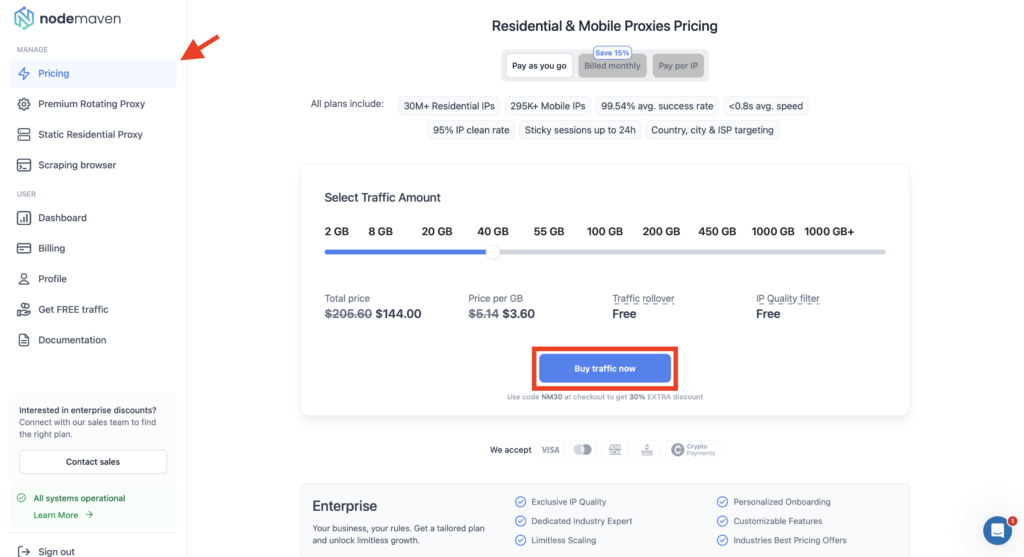Image resolution: width=1024 pixels, height=557 pixels.
Task: Choose 450 GB traffic amount
Action: (717, 232)
